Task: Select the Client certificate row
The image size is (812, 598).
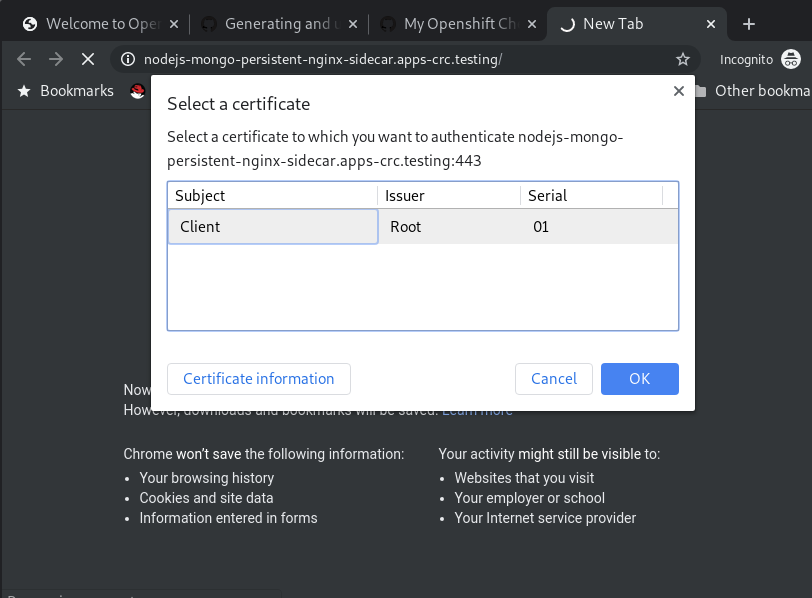Action: [x=423, y=227]
